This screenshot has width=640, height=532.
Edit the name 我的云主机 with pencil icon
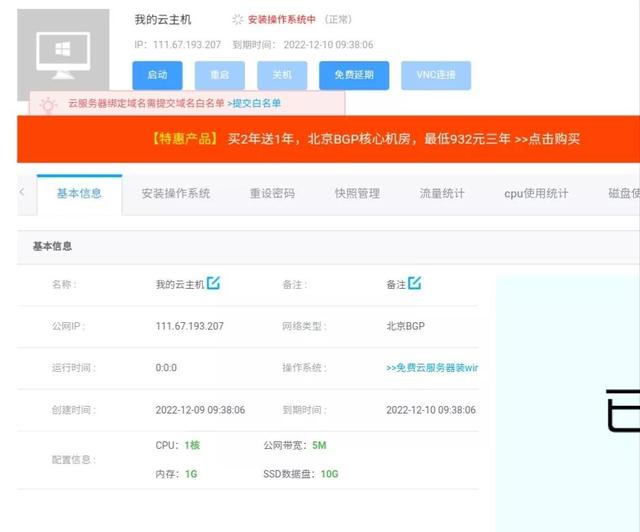[213, 283]
